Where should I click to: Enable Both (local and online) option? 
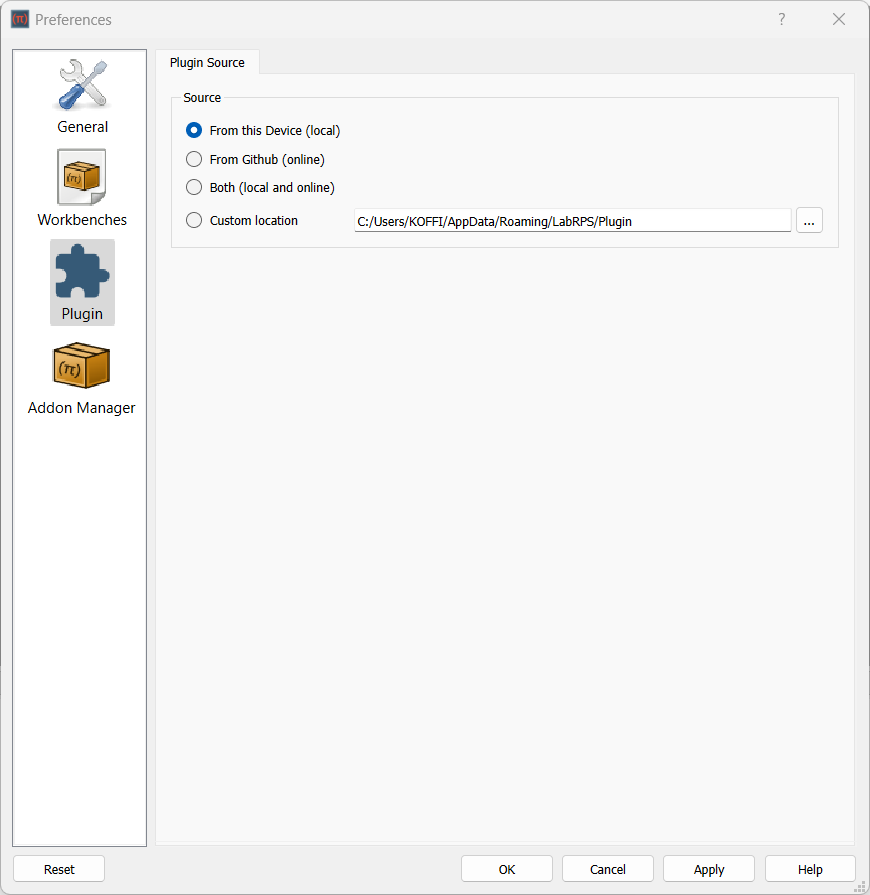point(193,188)
